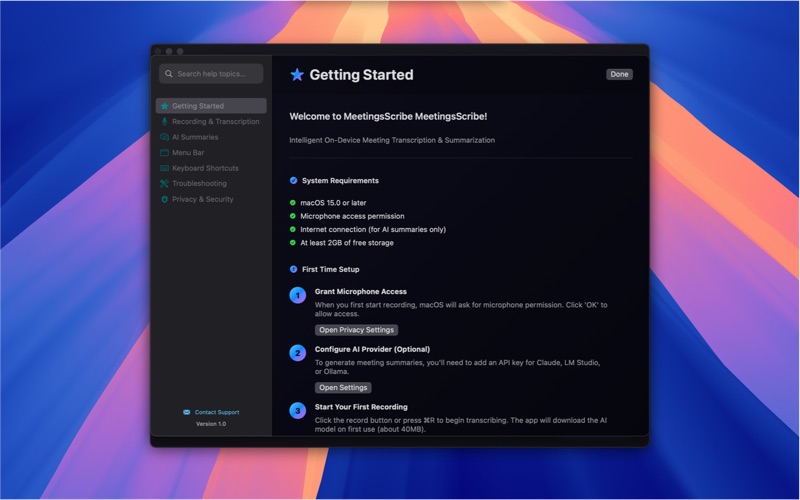Viewport: 800px width, 500px height.
Task: Switch to the Menu Bar topic
Action: pyautogui.click(x=211, y=153)
